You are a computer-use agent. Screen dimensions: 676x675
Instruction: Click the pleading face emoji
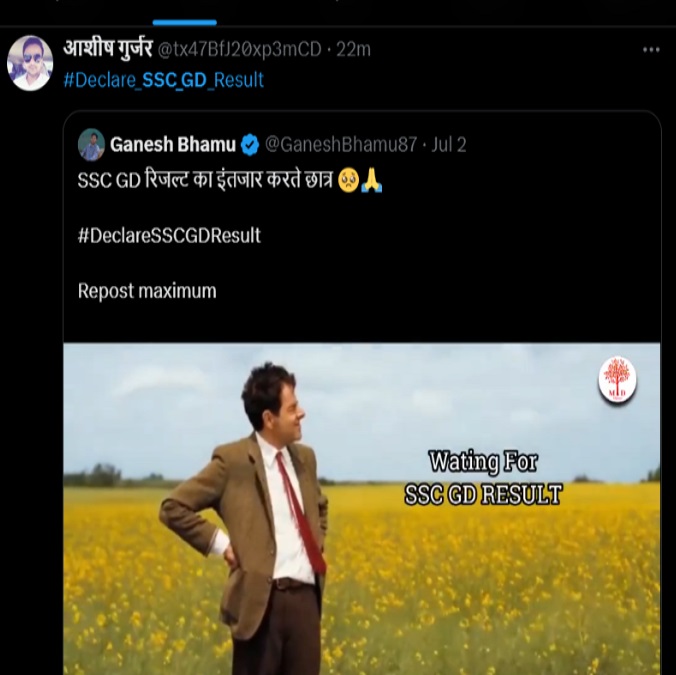(x=348, y=182)
